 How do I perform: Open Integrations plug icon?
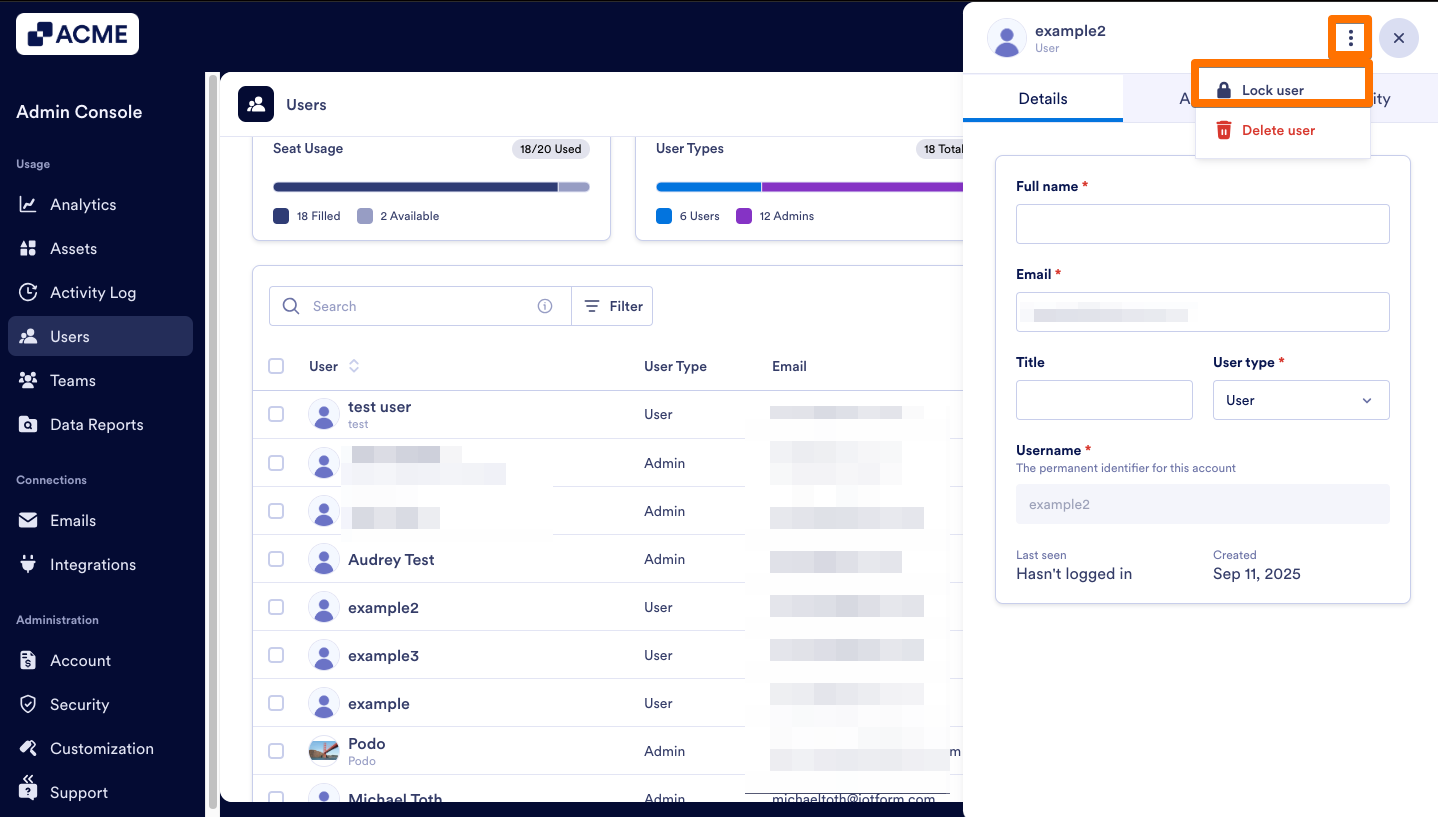(28, 565)
